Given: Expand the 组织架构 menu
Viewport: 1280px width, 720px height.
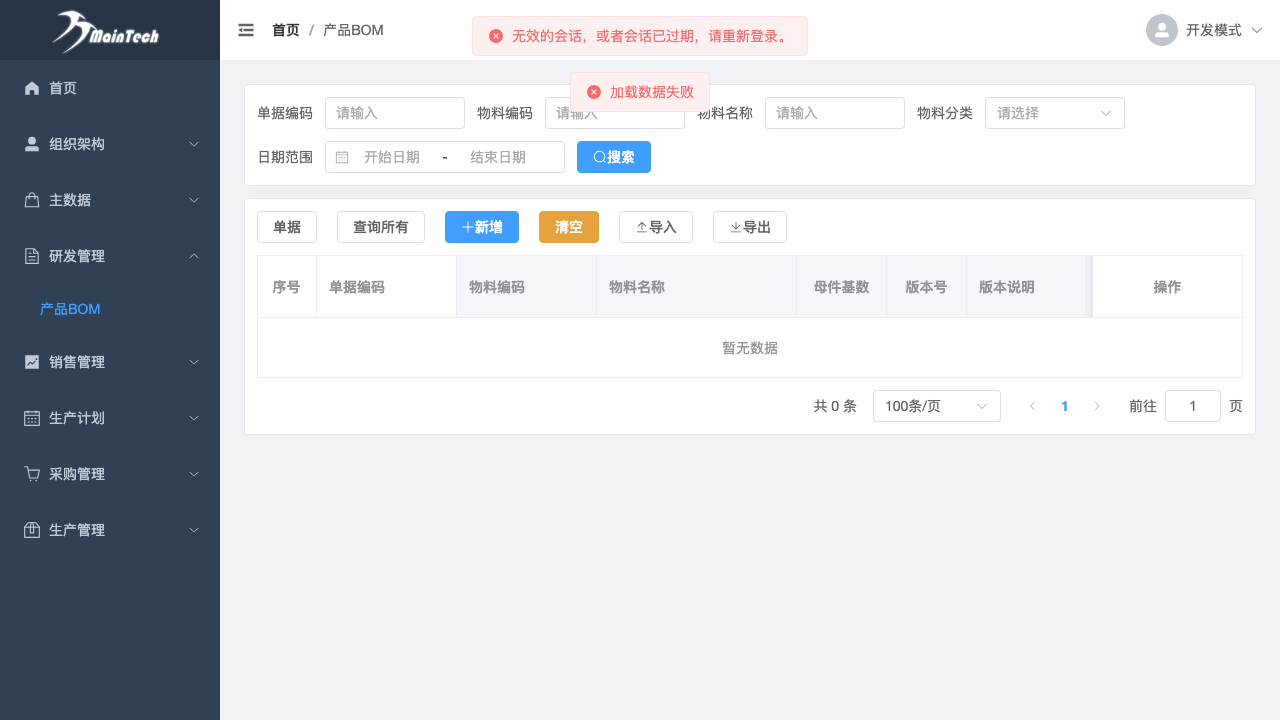Looking at the screenshot, I should pos(110,144).
